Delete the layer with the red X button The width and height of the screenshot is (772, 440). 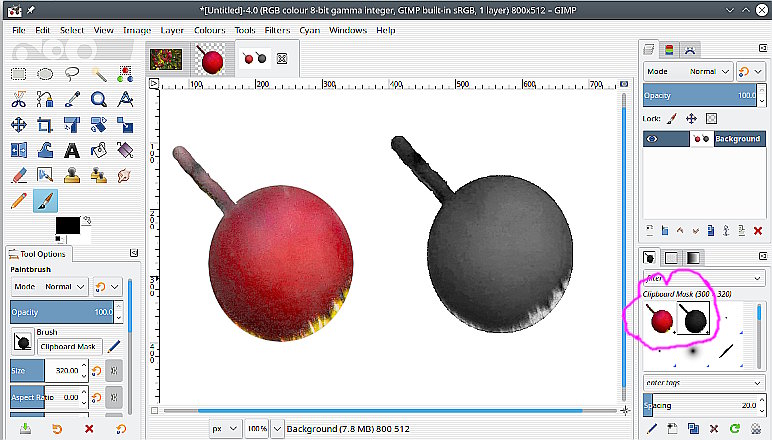tap(757, 231)
